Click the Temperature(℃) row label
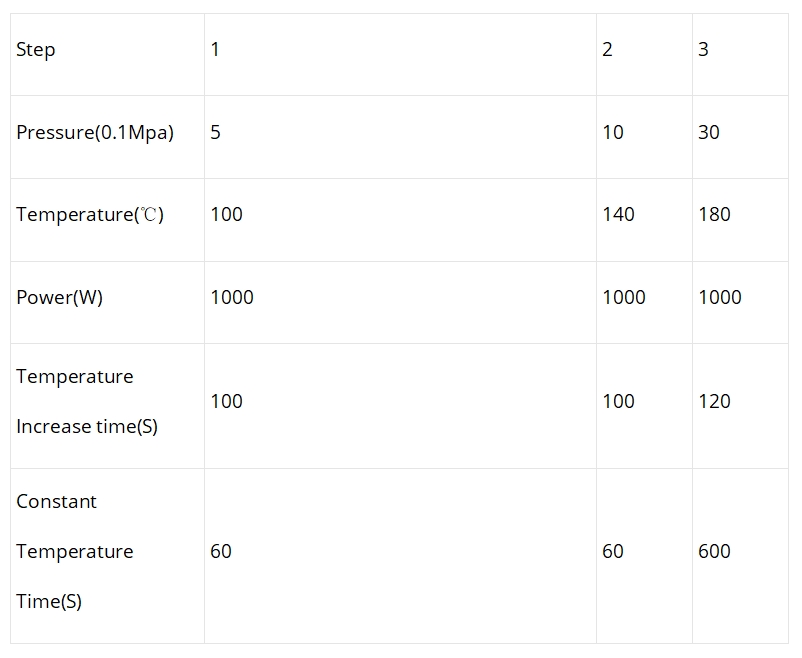 (90, 214)
